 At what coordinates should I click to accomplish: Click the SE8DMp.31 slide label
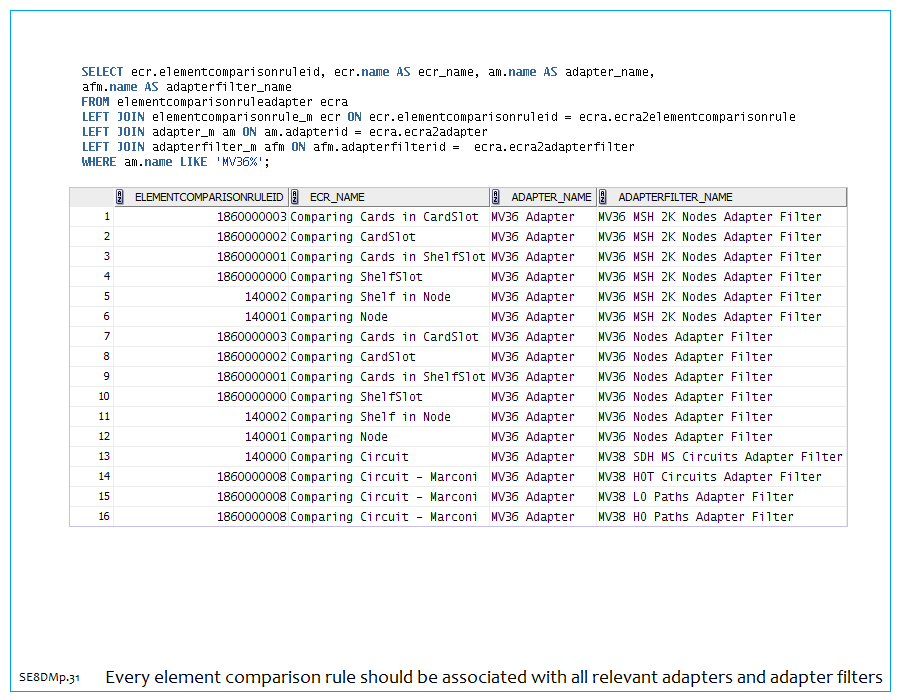point(49,678)
